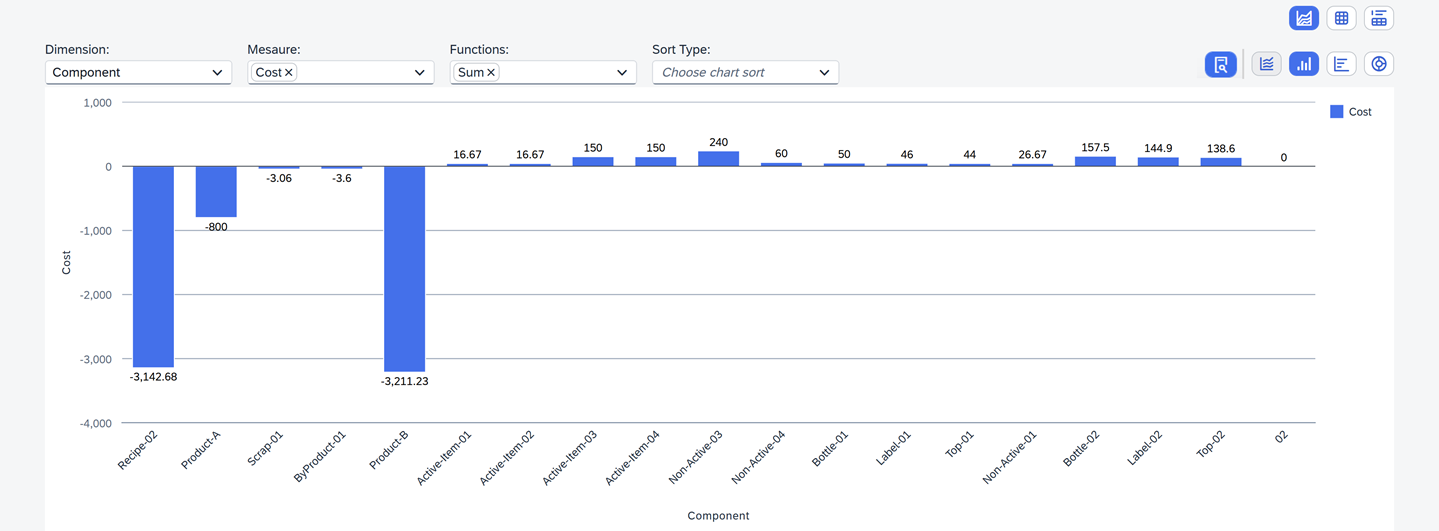Switch to the chart view icon

tap(1303, 18)
